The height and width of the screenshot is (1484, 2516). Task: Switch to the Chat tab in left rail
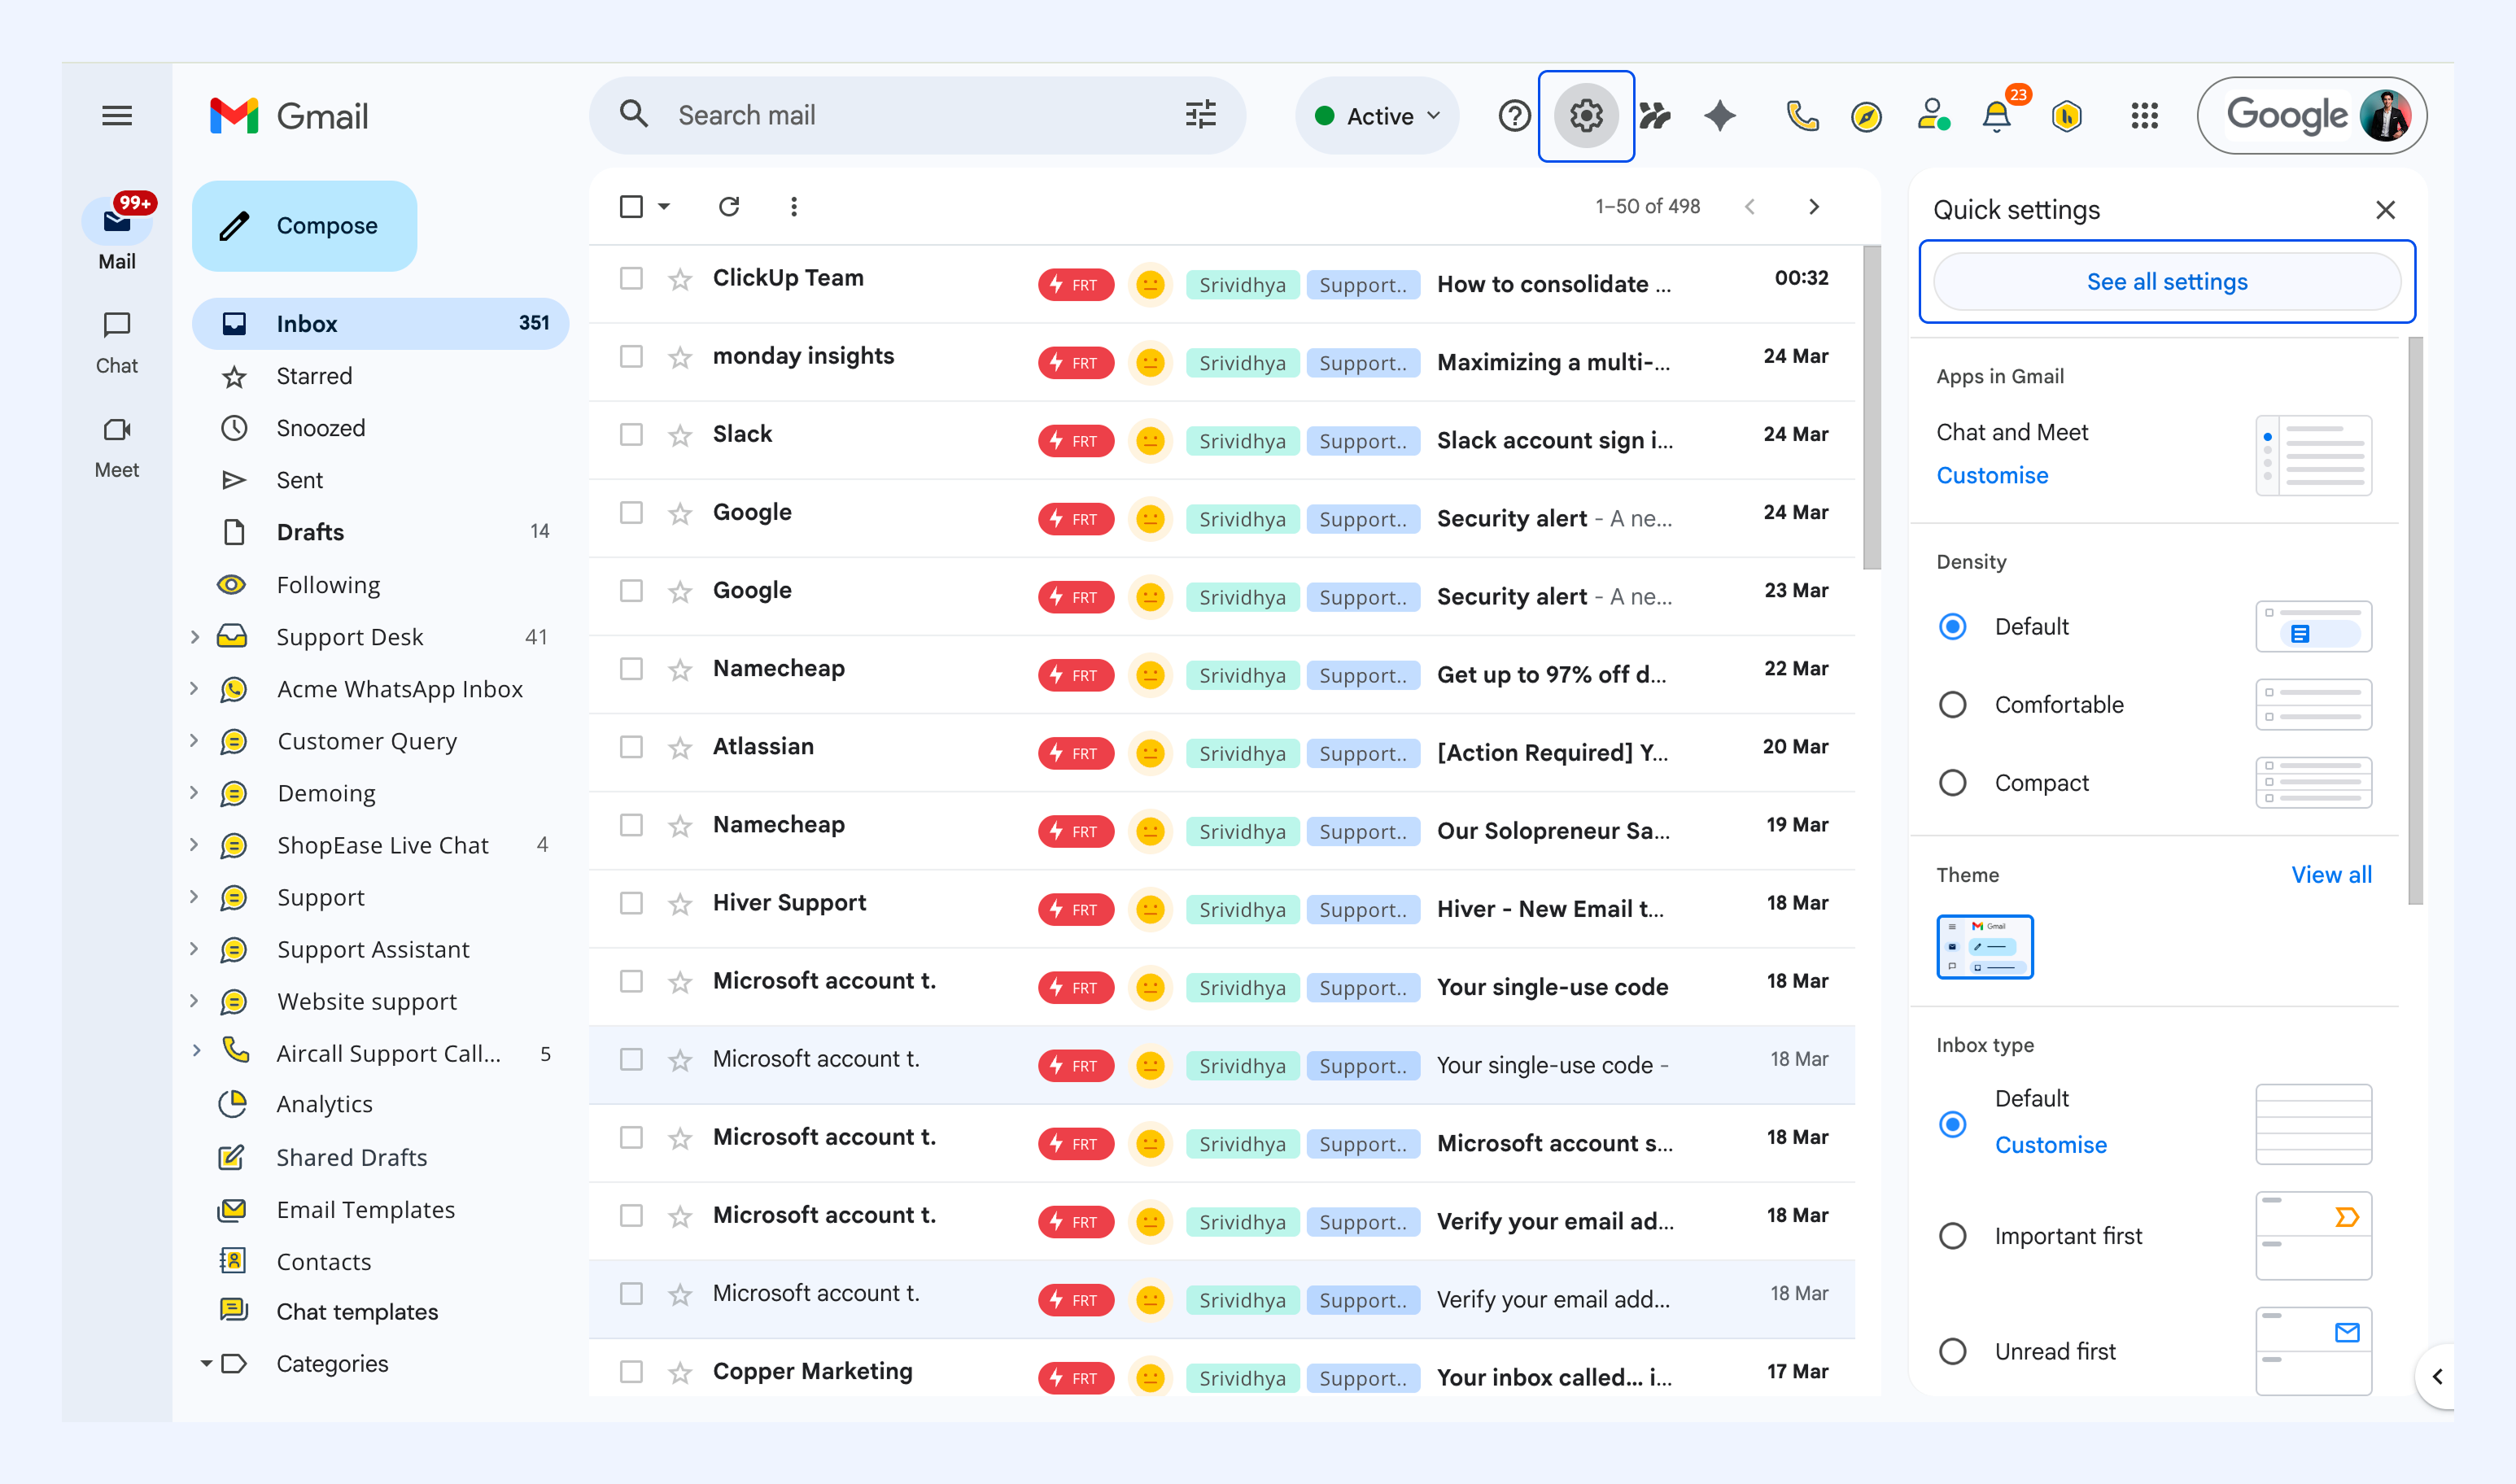(x=117, y=342)
